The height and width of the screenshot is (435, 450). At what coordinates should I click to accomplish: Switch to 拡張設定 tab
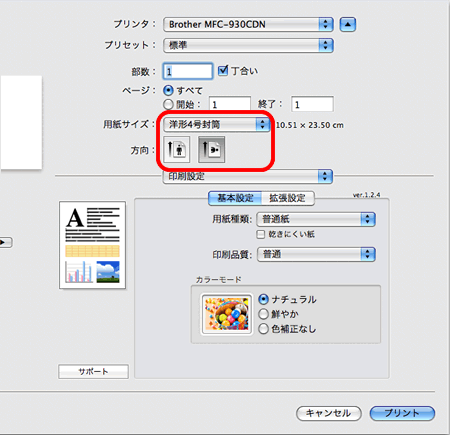(288, 198)
